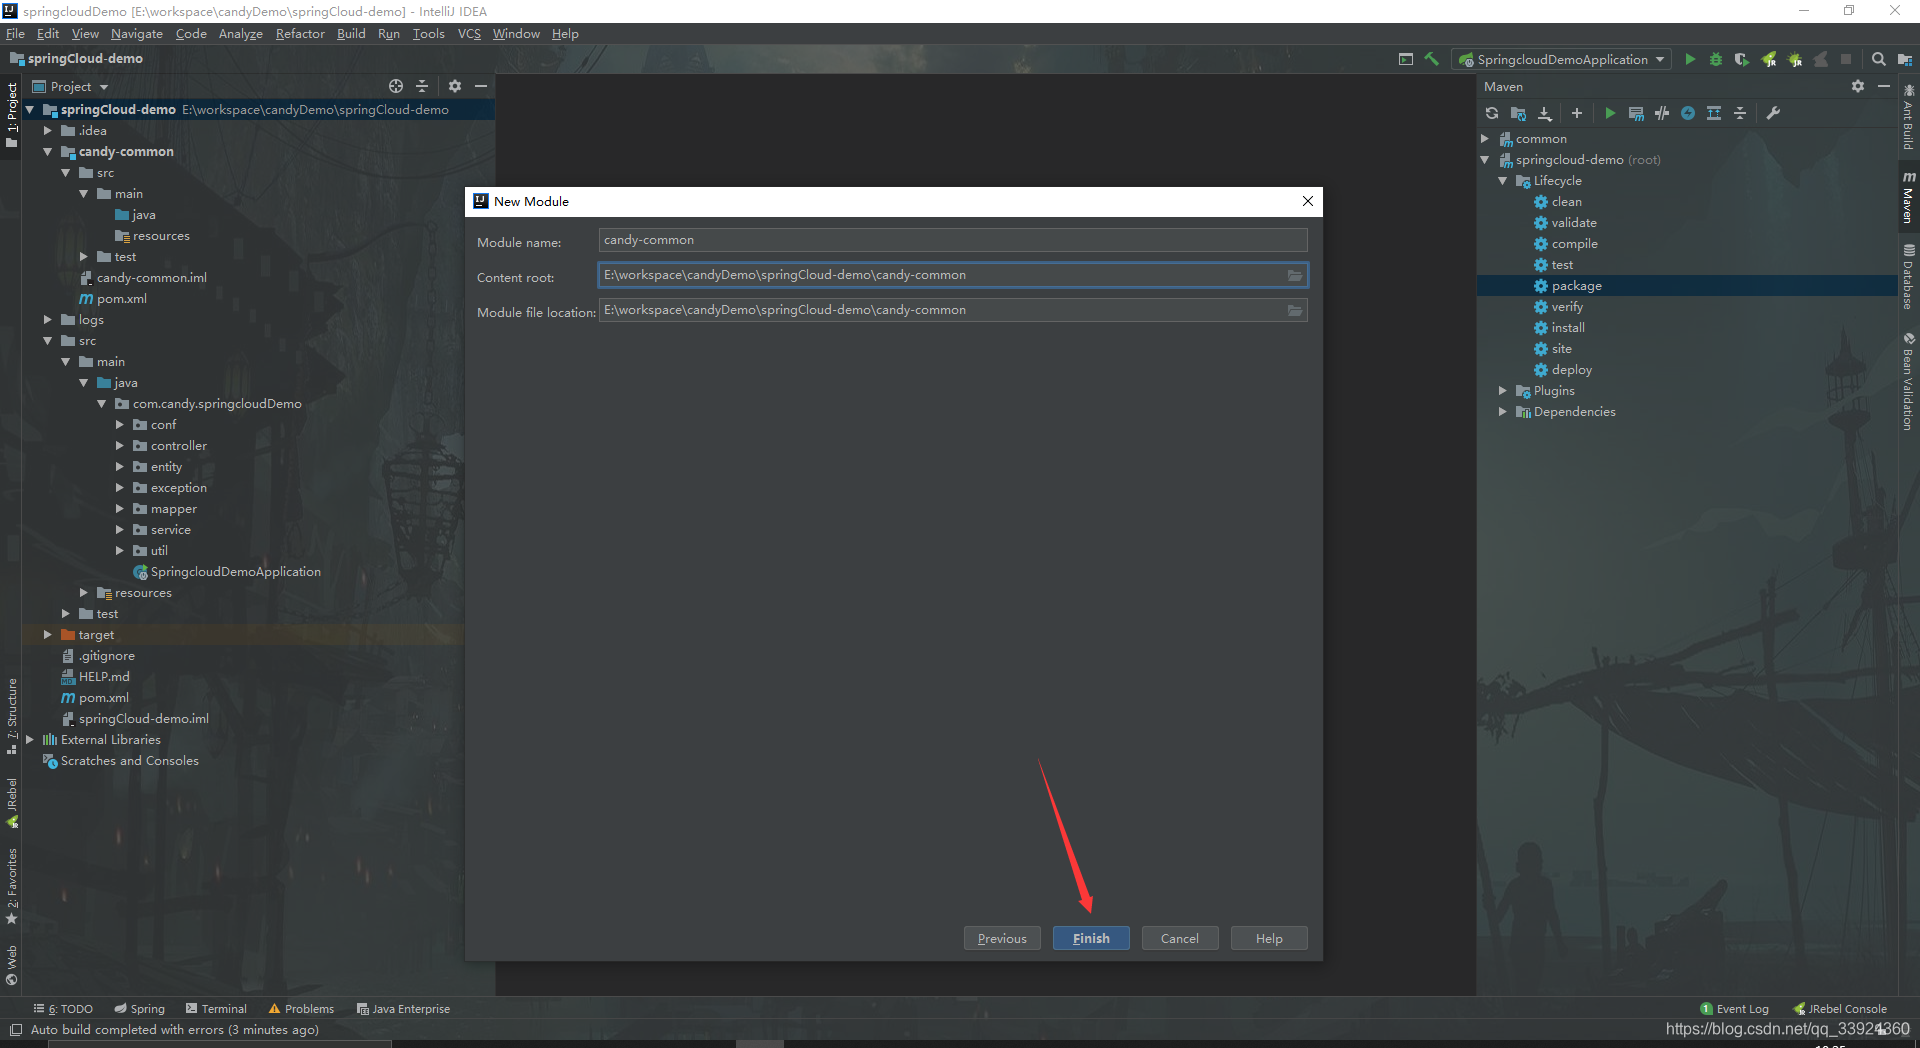Open the VCS menu
1920x1048 pixels.
click(469, 34)
